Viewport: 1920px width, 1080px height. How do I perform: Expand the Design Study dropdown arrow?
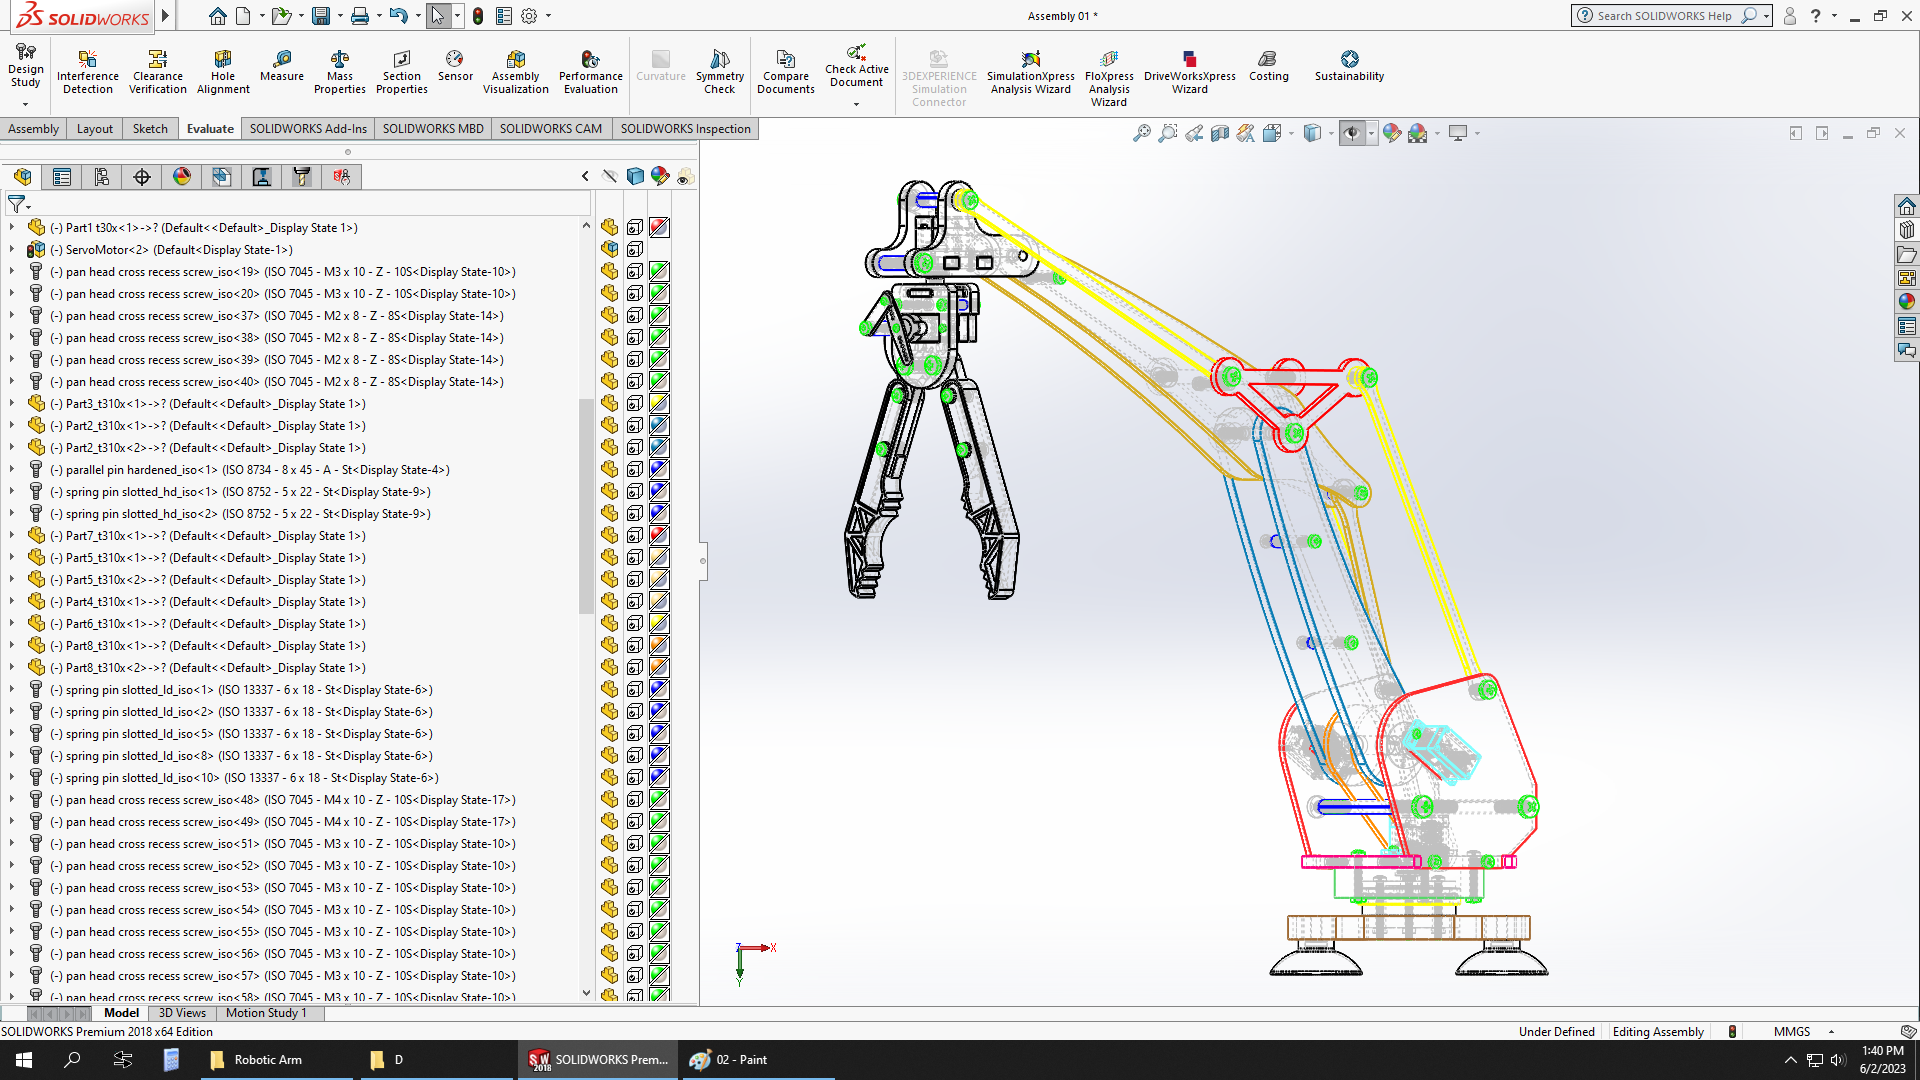point(25,104)
